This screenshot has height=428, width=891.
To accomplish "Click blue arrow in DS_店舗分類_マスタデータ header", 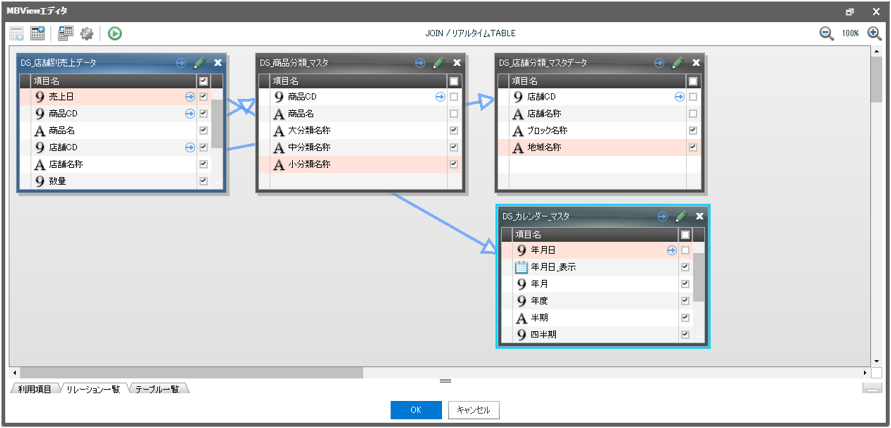I will pos(659,63).
